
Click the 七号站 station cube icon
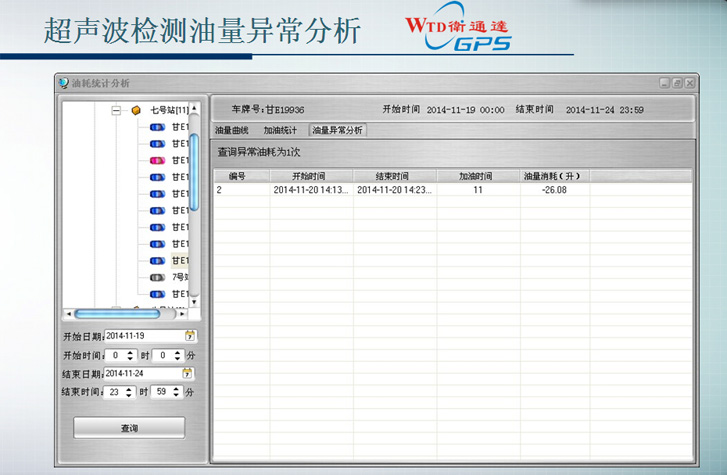(136, 110)
